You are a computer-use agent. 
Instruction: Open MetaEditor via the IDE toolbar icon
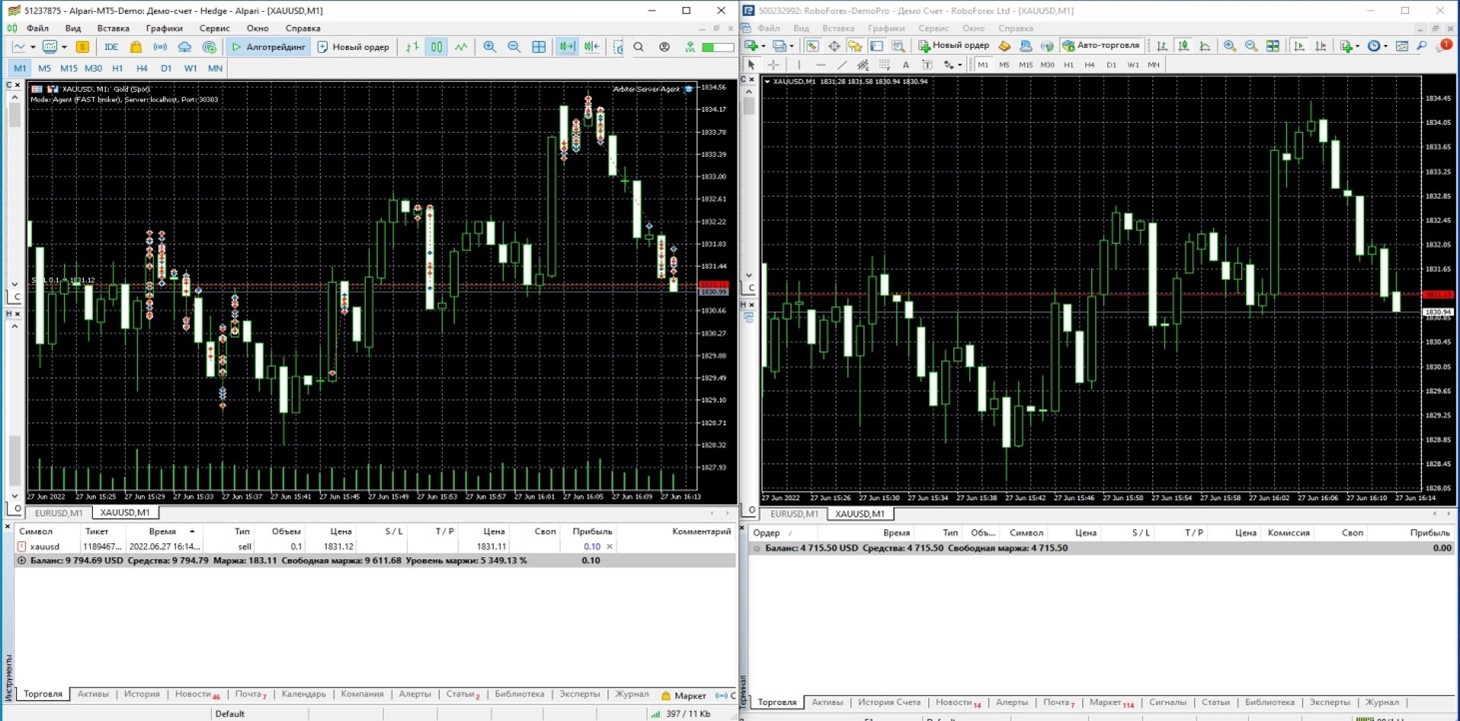pos(112,46)
